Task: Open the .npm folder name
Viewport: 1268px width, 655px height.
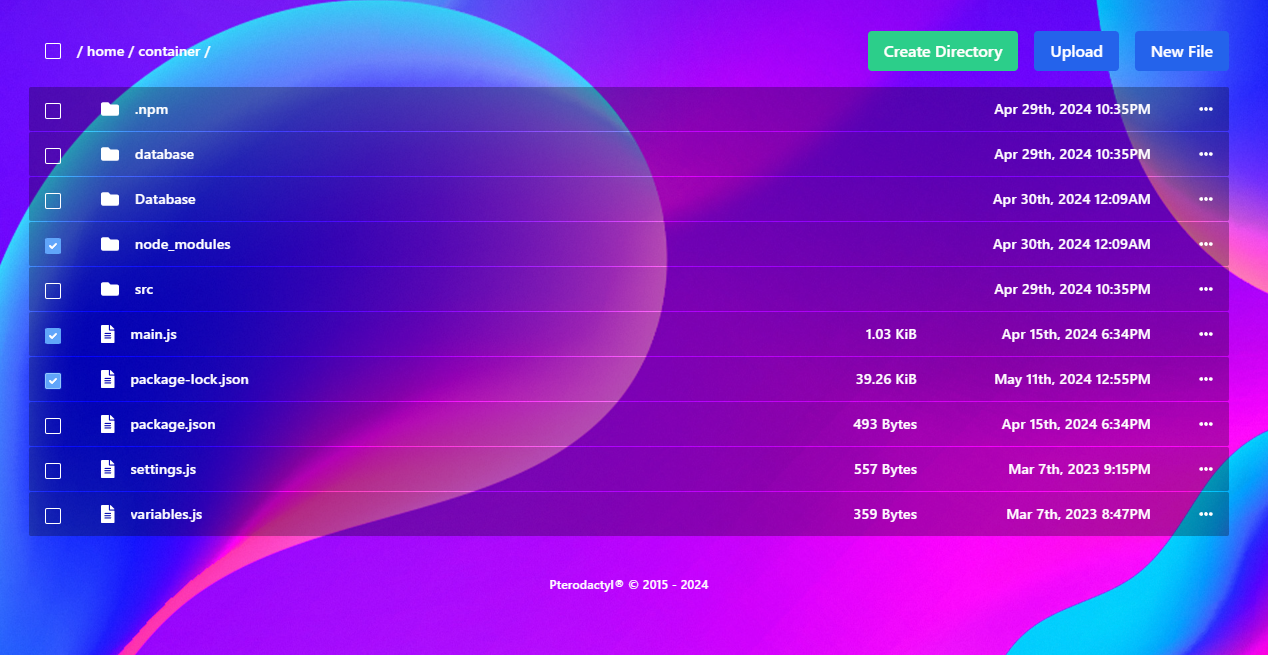Action: [150, 109]
